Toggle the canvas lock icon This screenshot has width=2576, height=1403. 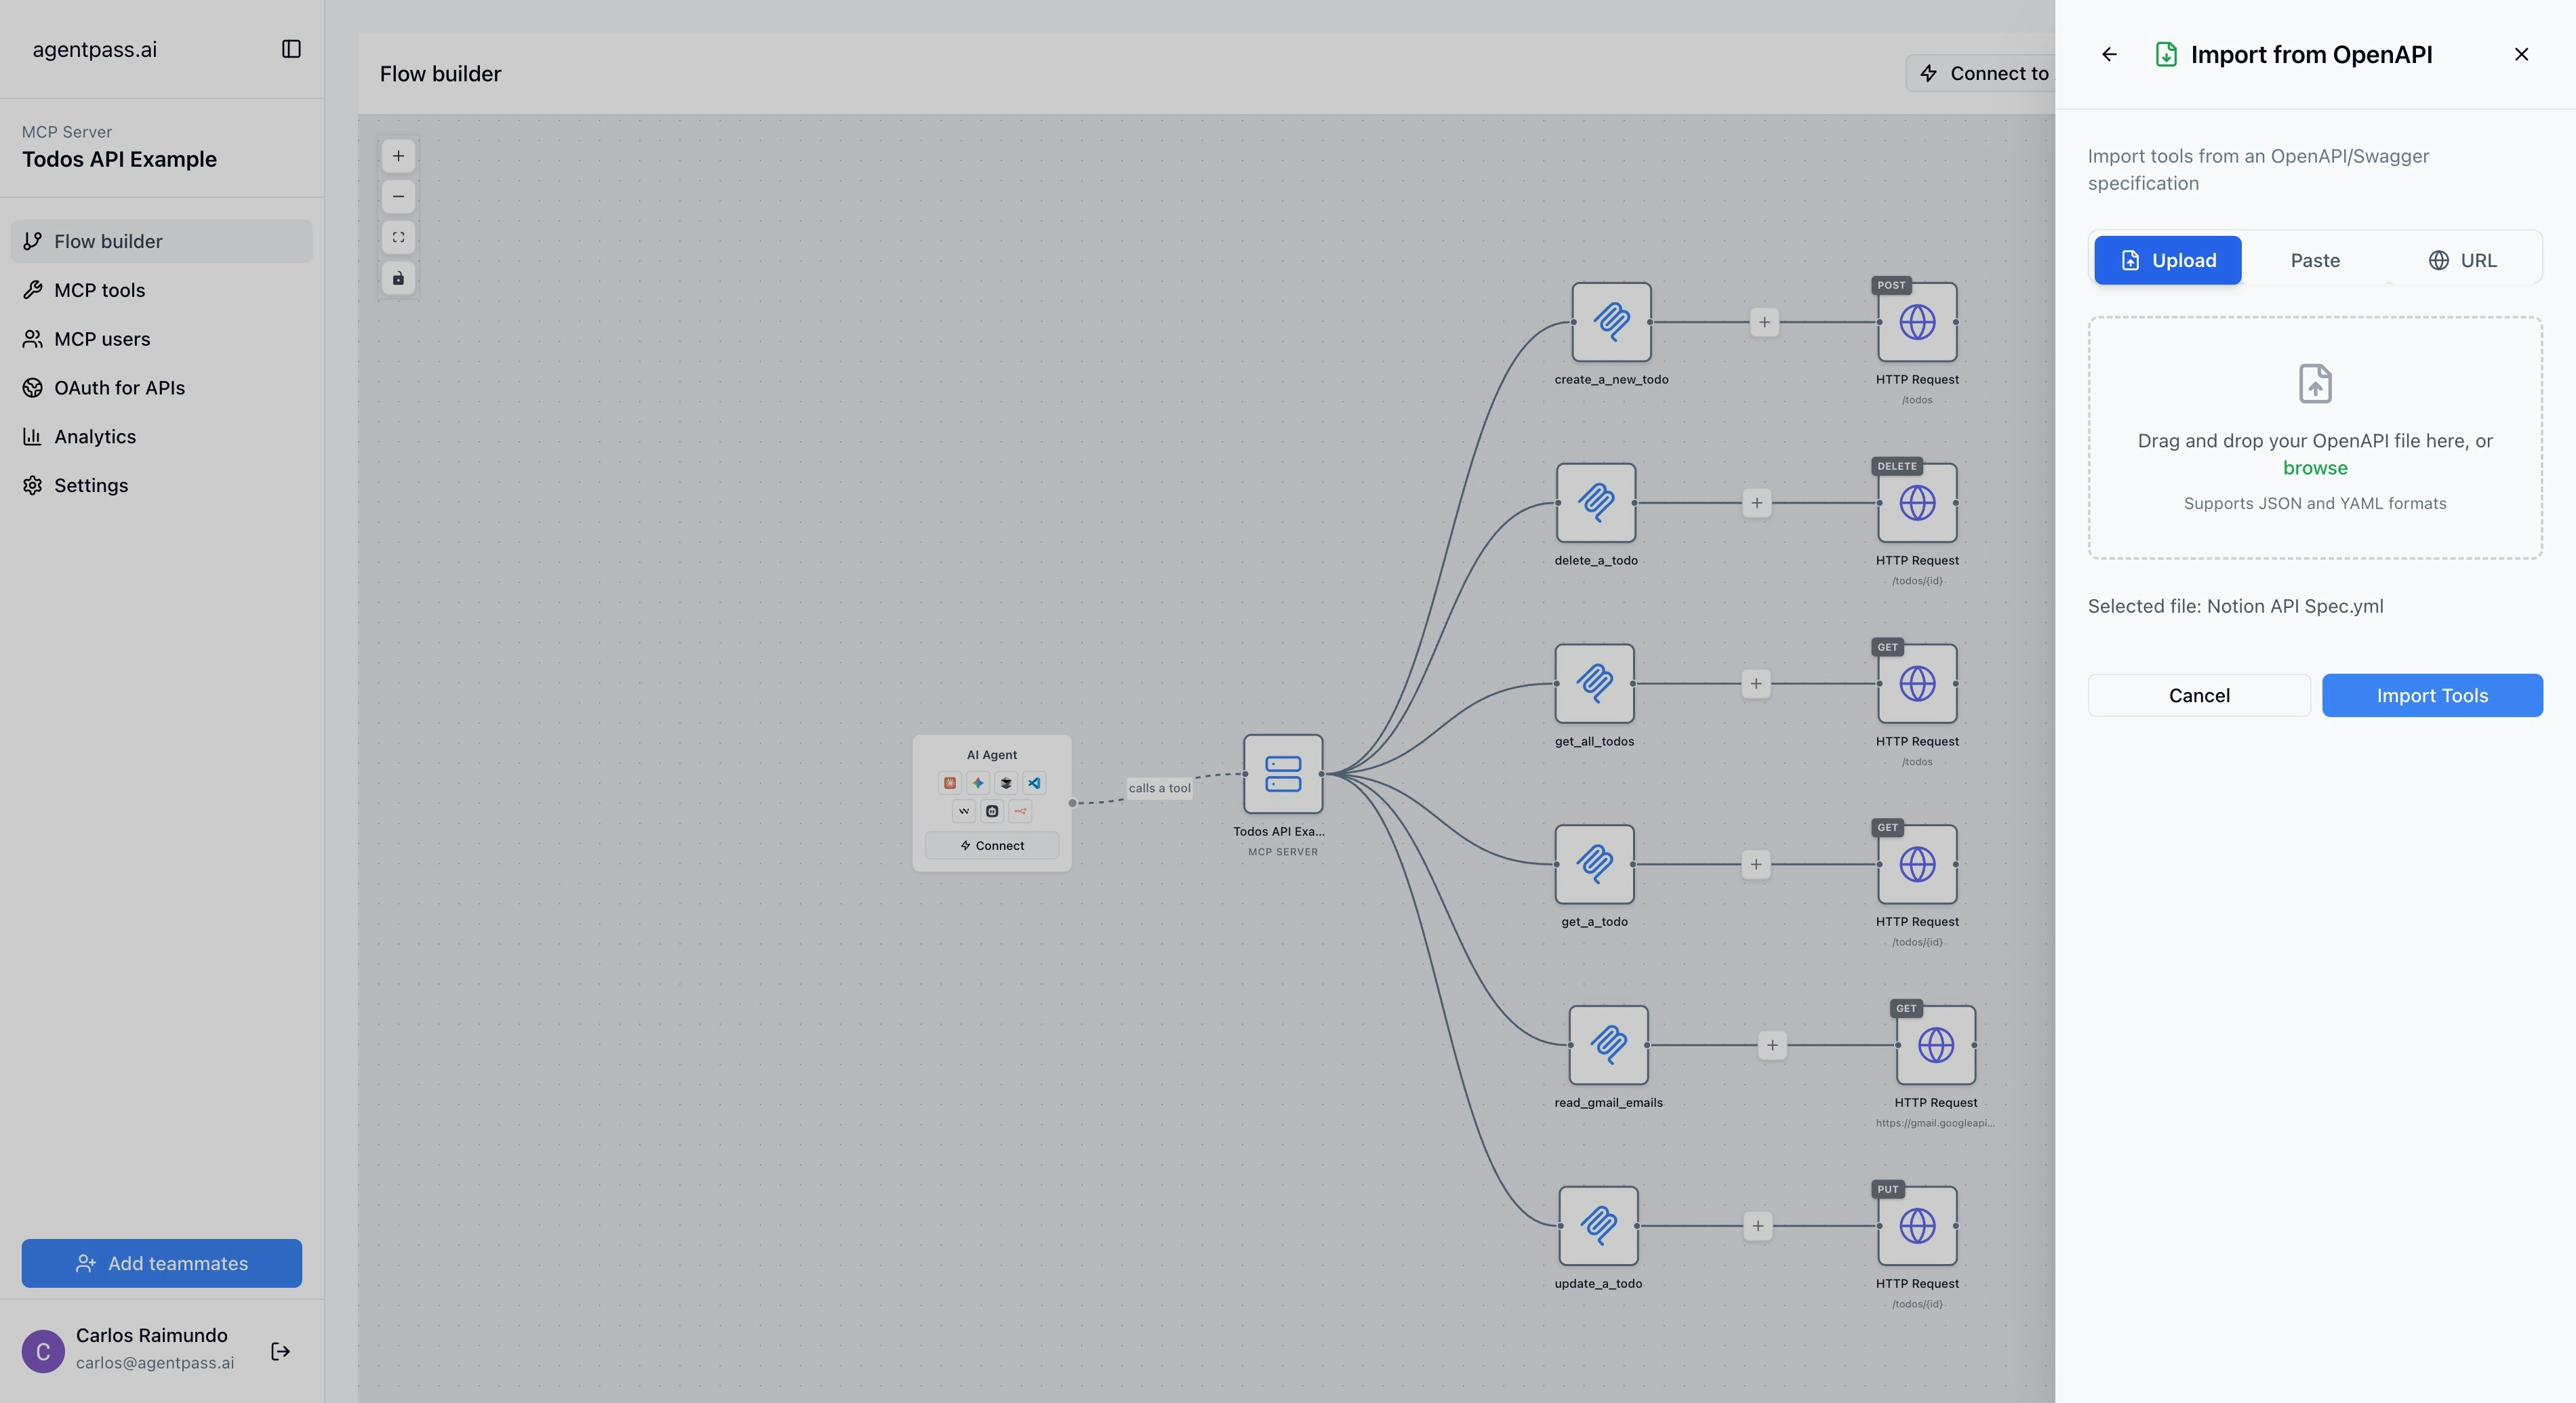(398, 278)
